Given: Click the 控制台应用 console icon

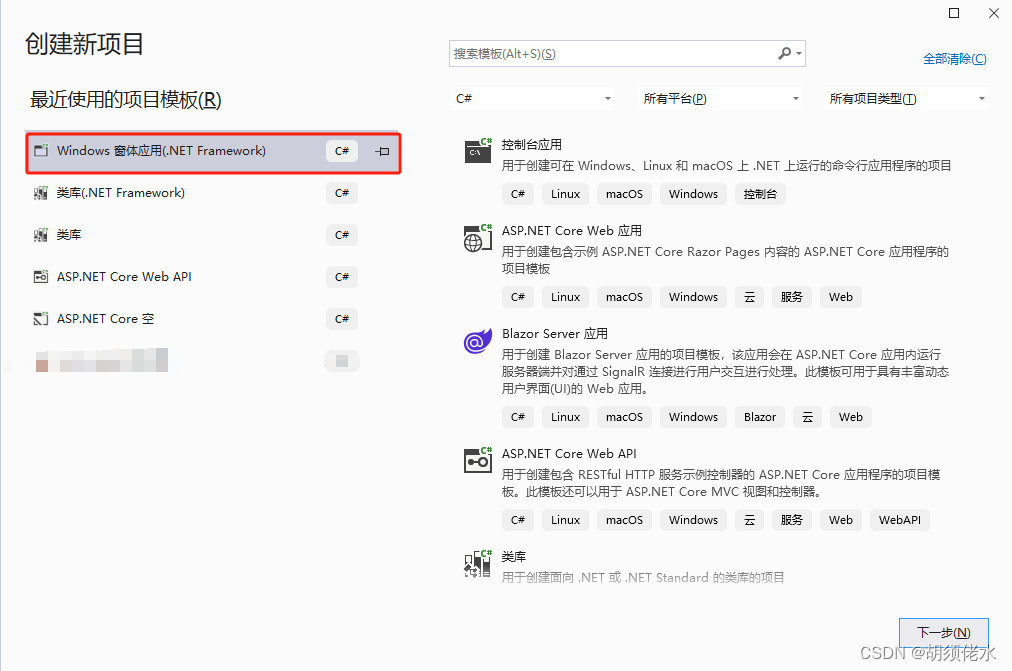Looking at the screenshot, I should (x=478, y=151).
